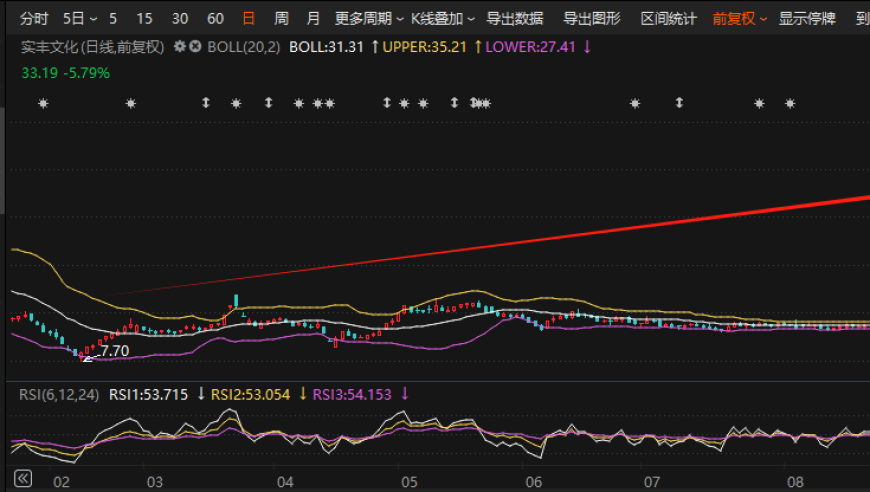Click the down arrow beside RSI2:53.054
The image size is (870, 492).
pos(303,394)
